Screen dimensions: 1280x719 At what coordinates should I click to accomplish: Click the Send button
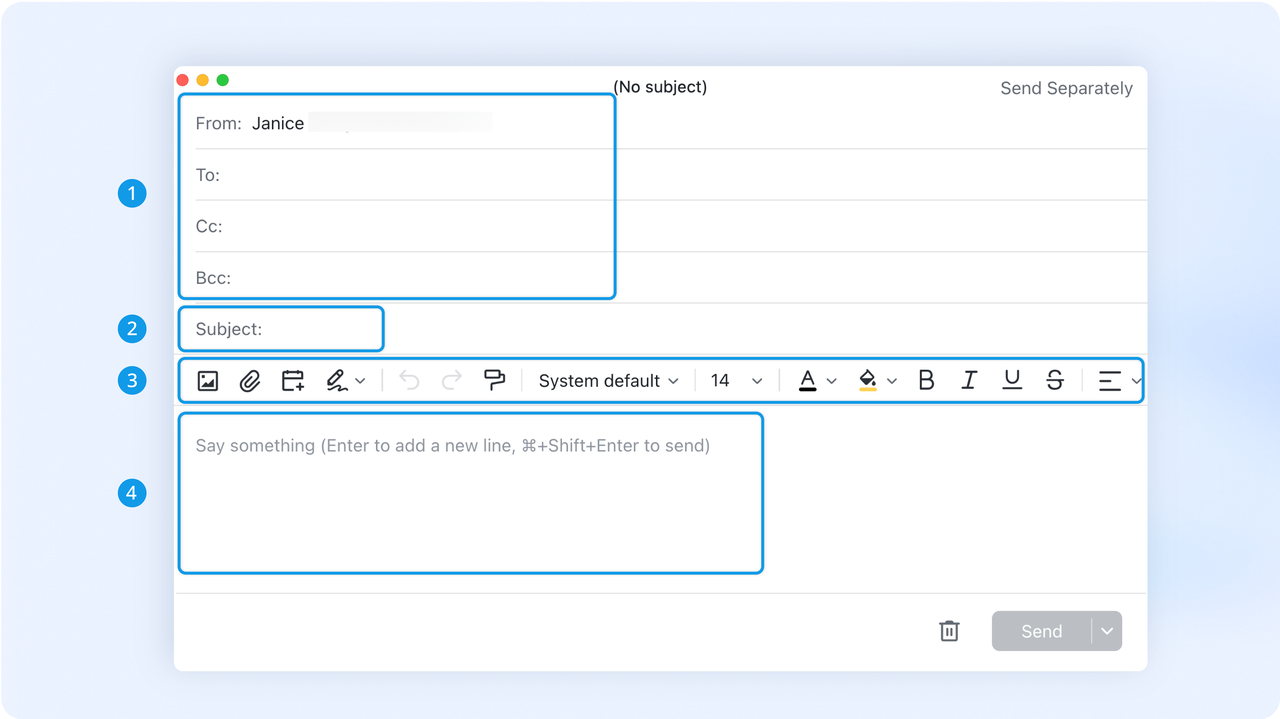(x=1040, y=630)
